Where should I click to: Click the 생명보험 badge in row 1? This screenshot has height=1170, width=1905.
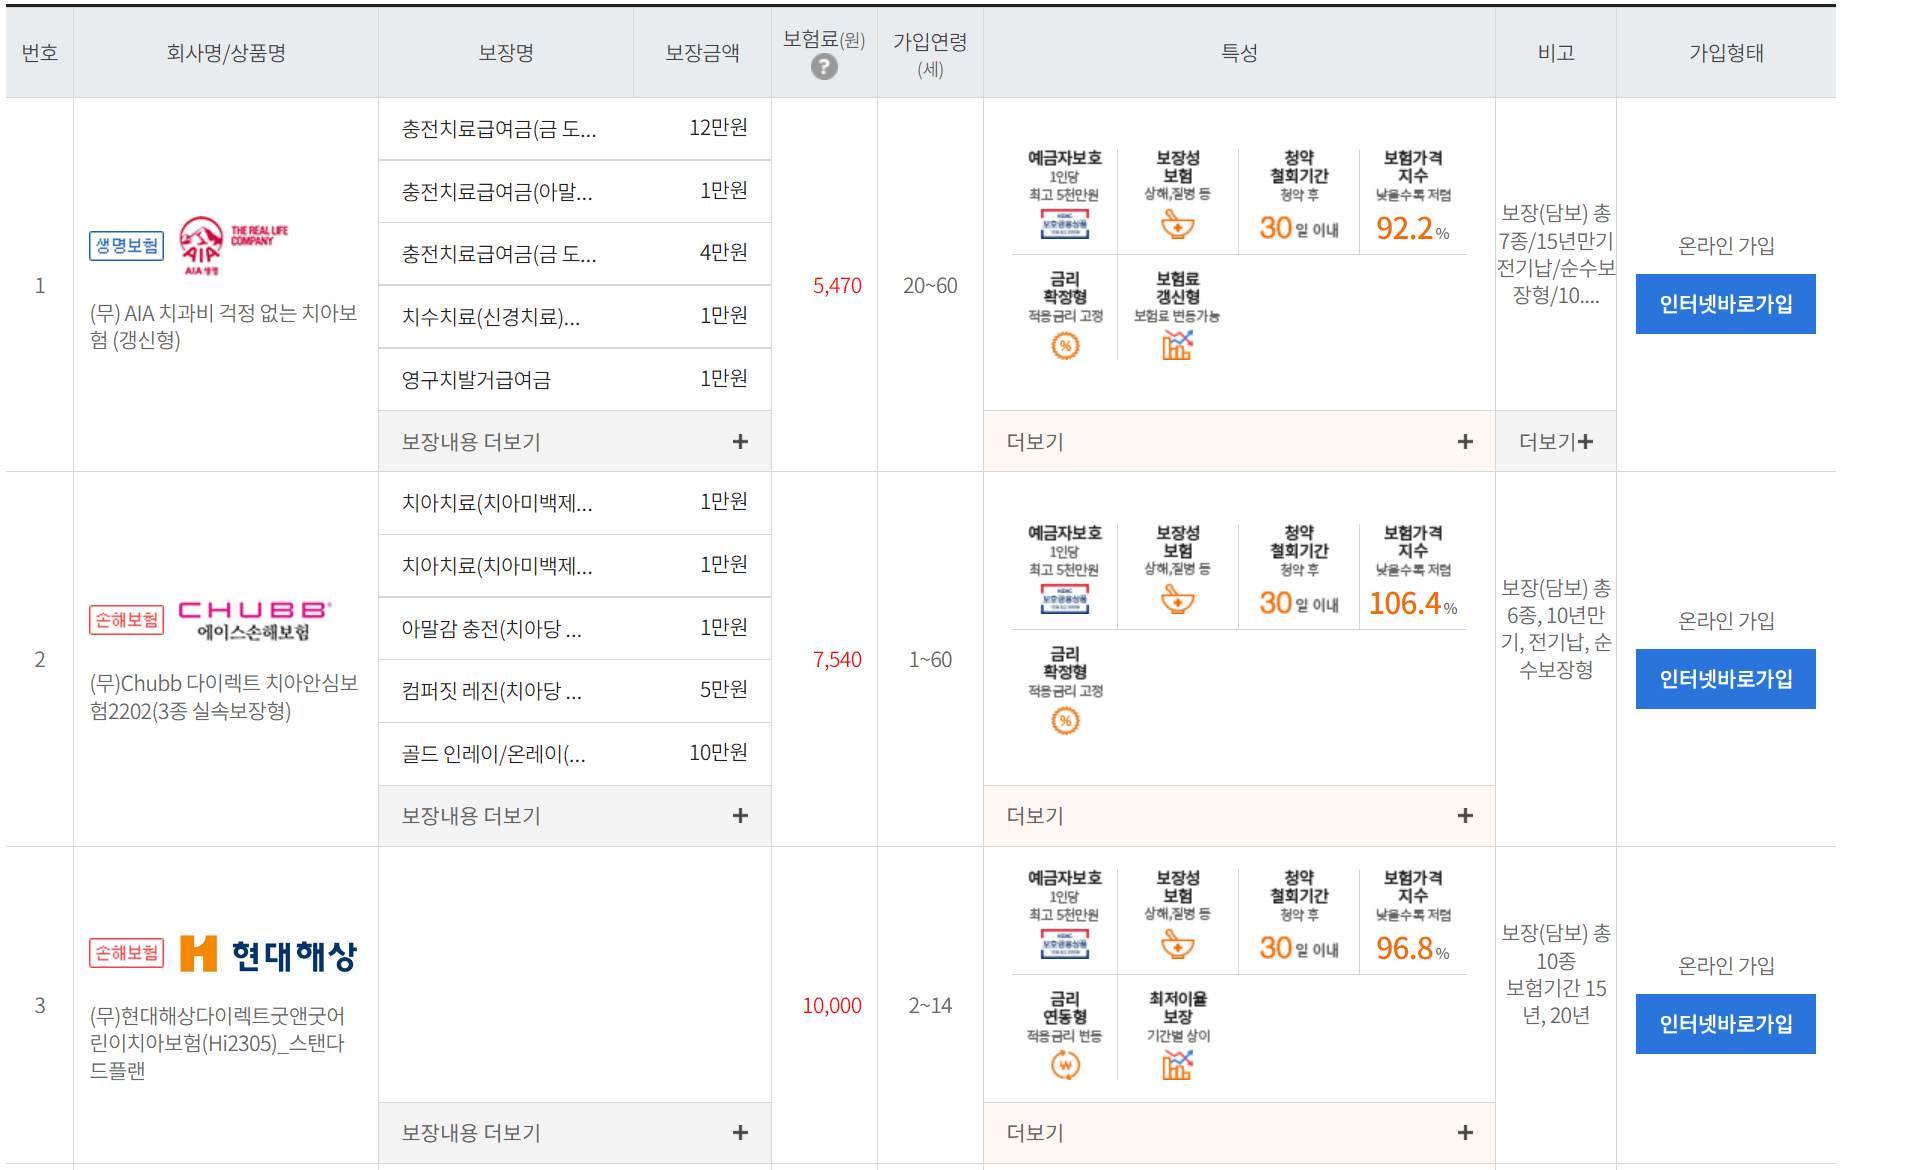click(x=126, y=246)
